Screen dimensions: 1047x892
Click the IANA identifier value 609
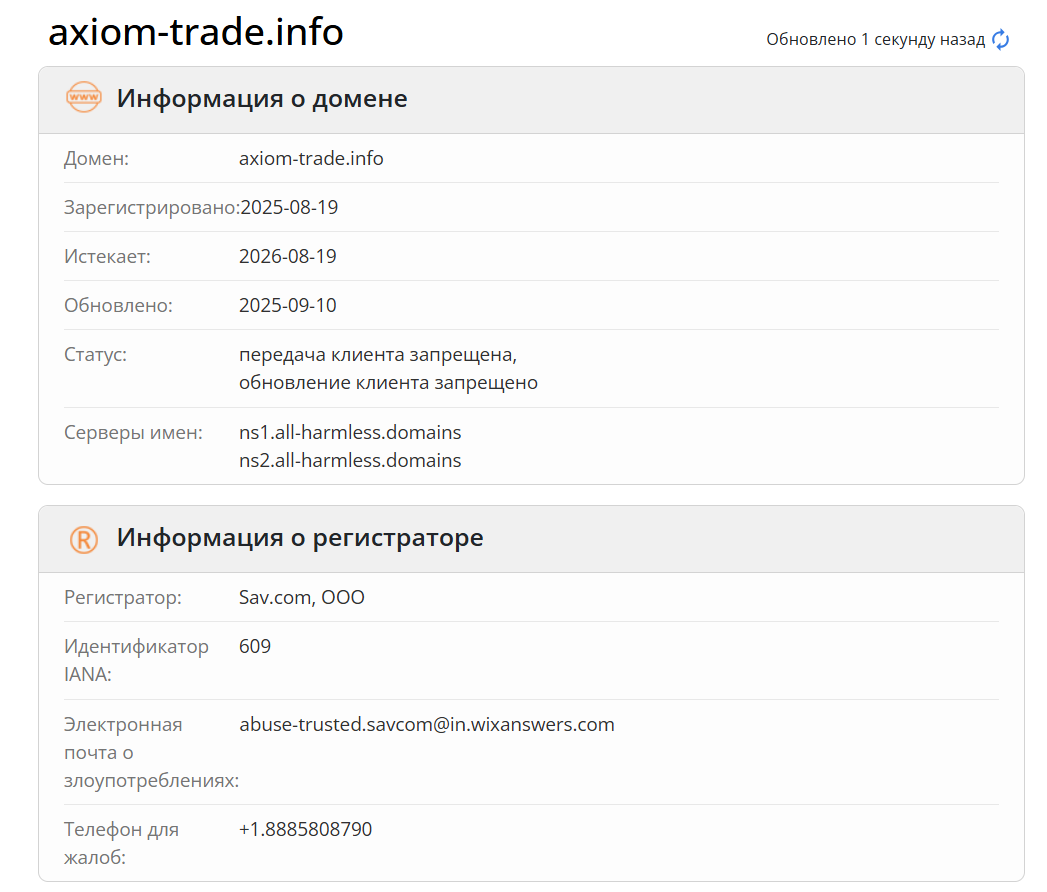click(x=255, y=647)
